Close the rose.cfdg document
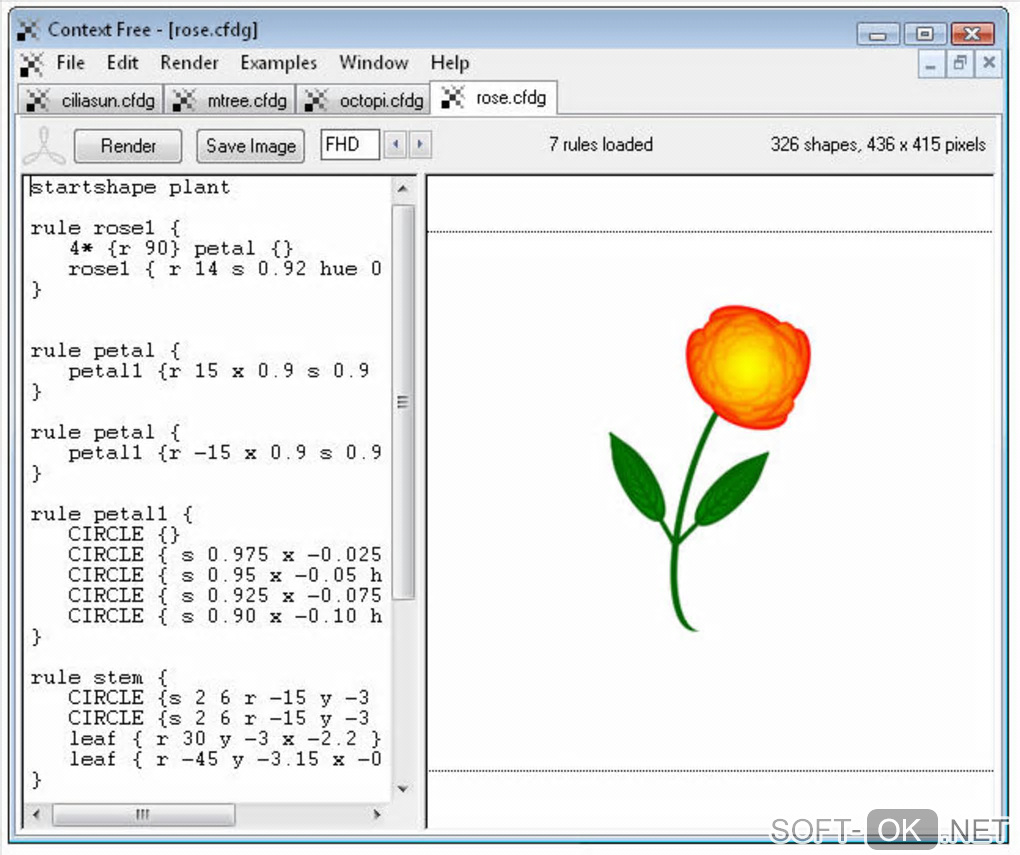1020x855 pixels. [989, 64]
